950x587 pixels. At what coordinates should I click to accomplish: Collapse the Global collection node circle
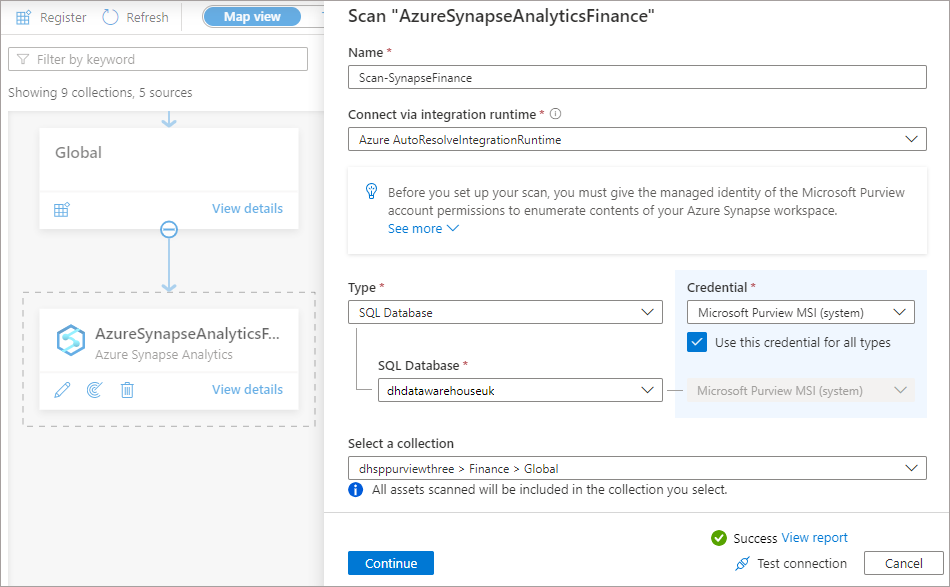tap(168, 230)
